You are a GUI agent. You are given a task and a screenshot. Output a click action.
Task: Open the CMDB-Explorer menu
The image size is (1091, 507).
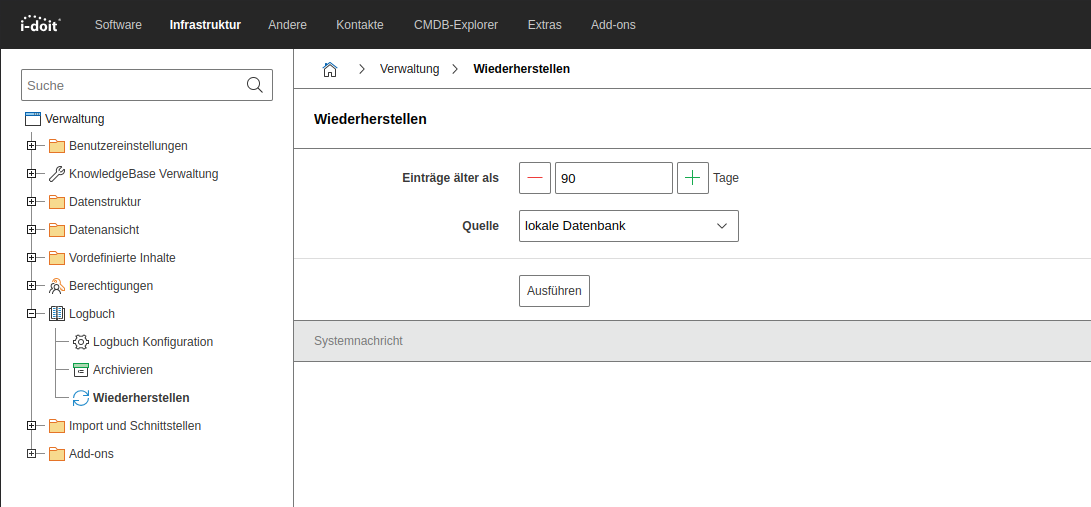[x=456, y=25]
